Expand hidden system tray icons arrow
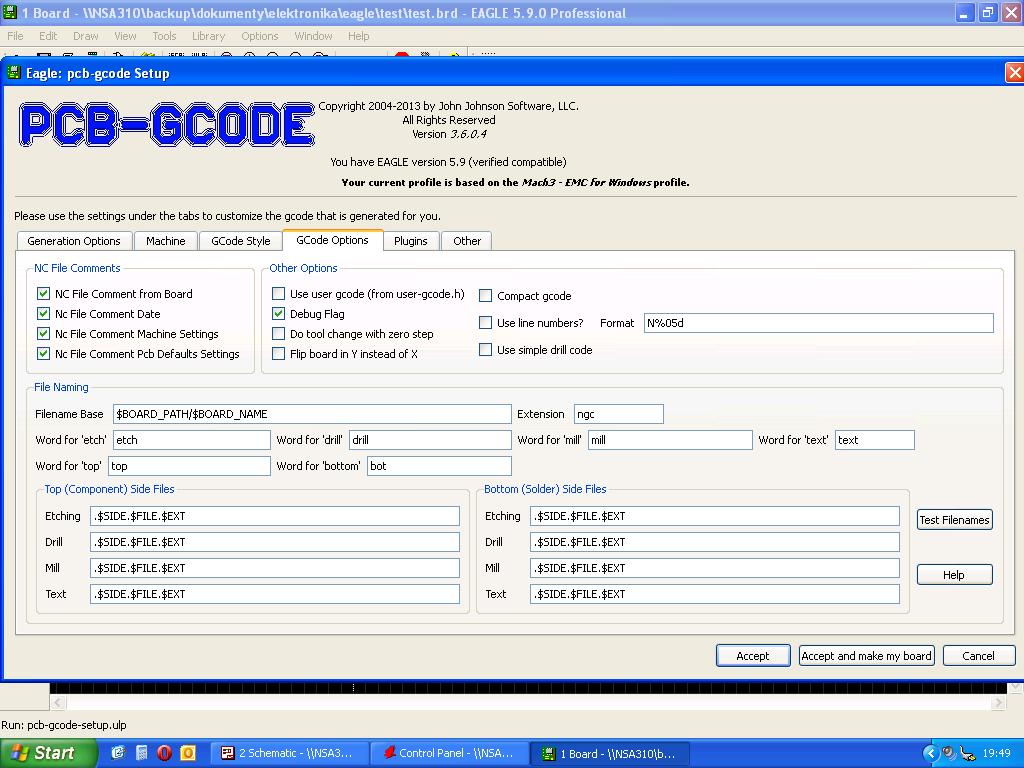 (930, 753)
